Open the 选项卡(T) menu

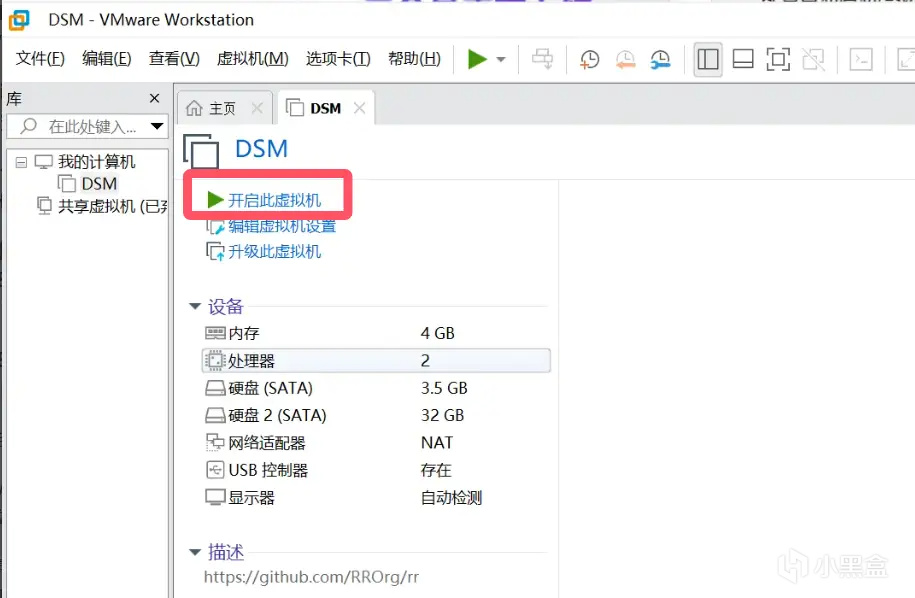(x=338, y=59)
